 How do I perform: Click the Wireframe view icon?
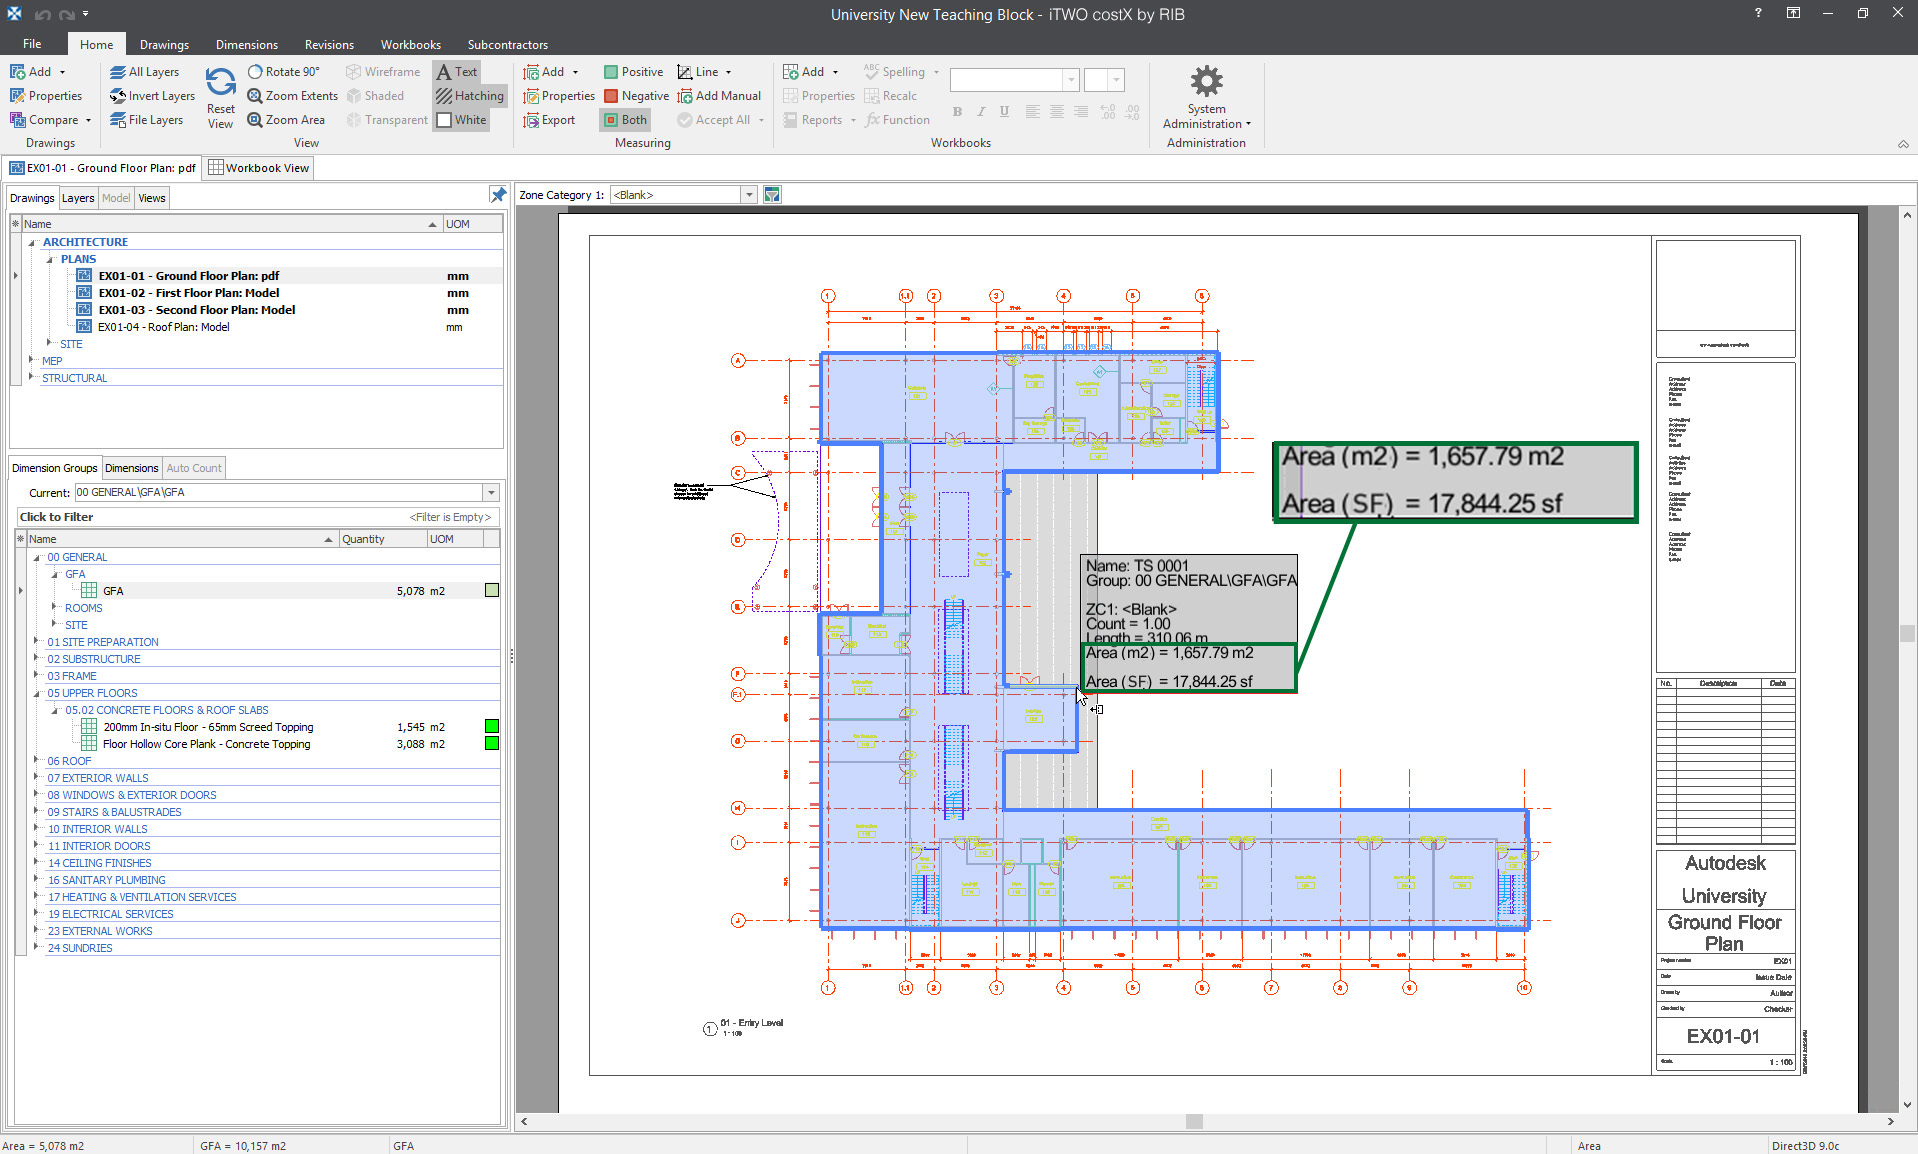pyautogui.click(x=353, y=72)
